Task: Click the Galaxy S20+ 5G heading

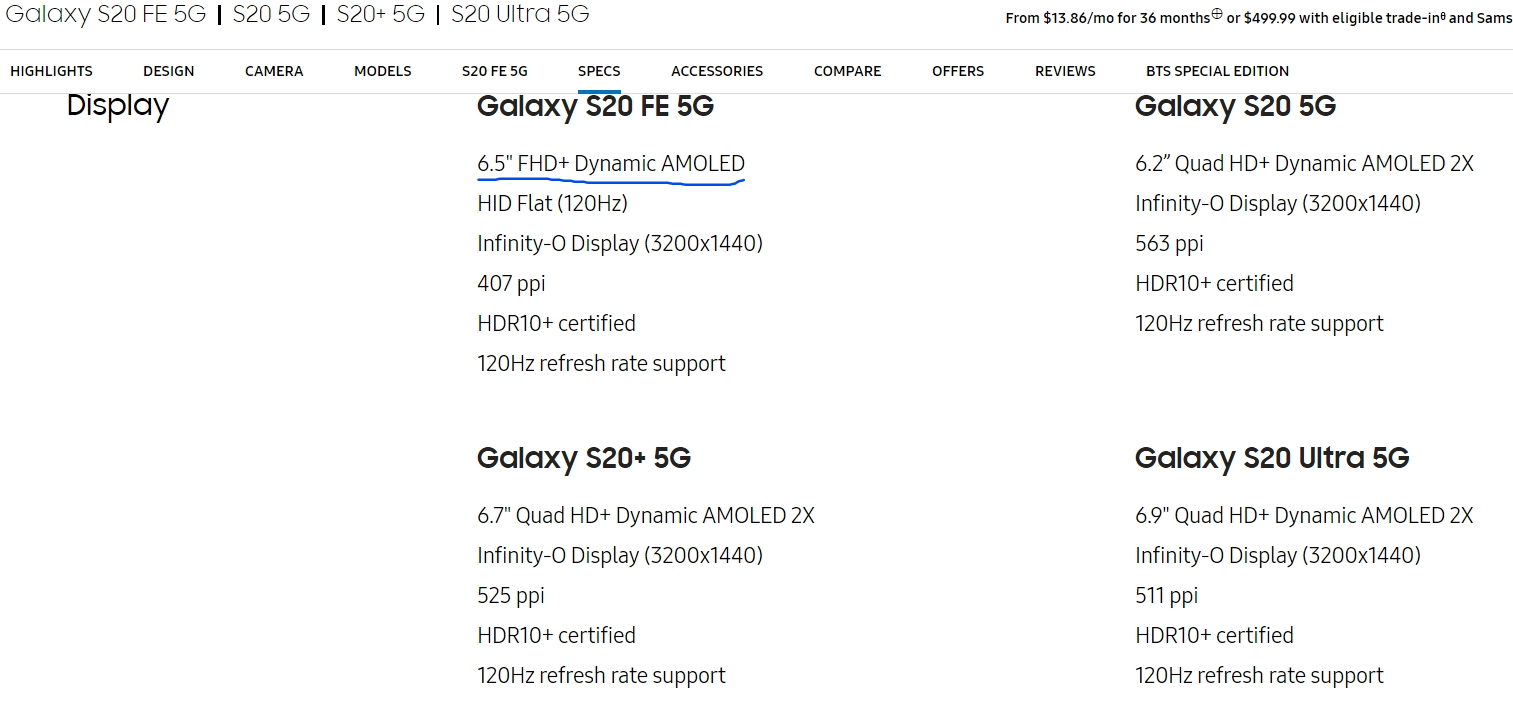Action: tap(584, 458)
